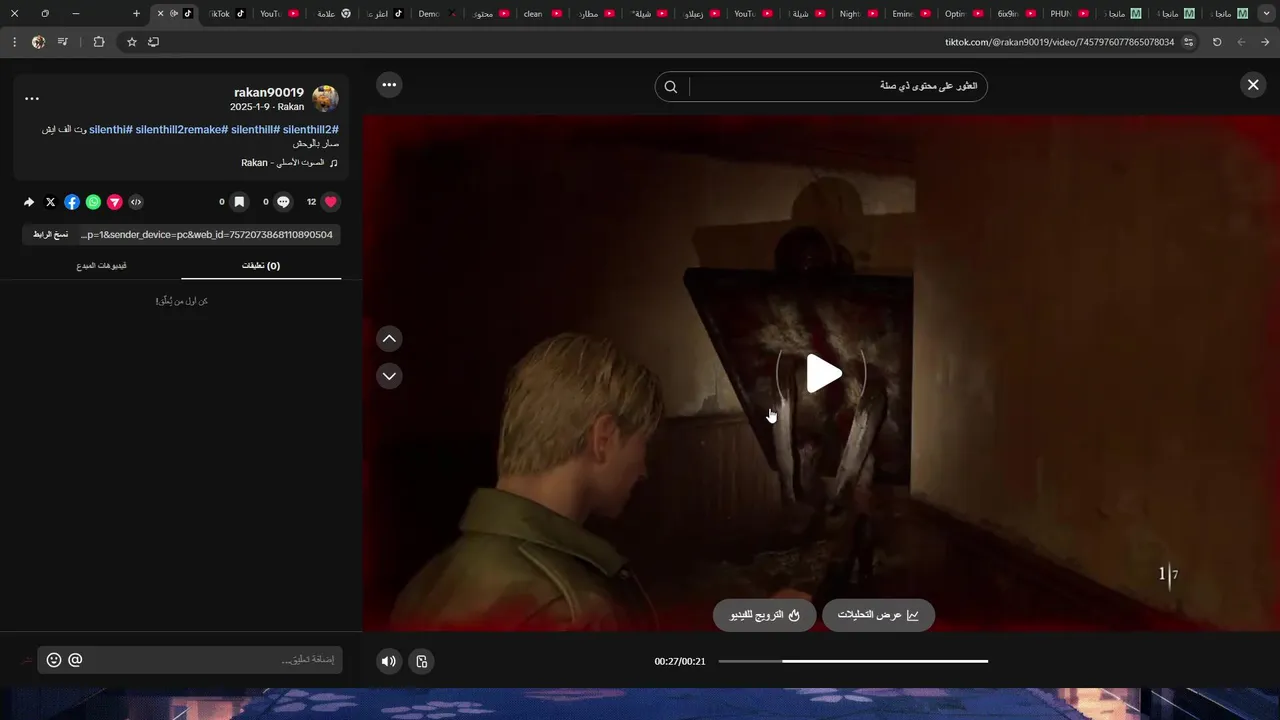This screenshot has width=1280, height=720.
Task: Open site information icon in address bar
Action: (1188, 42)
